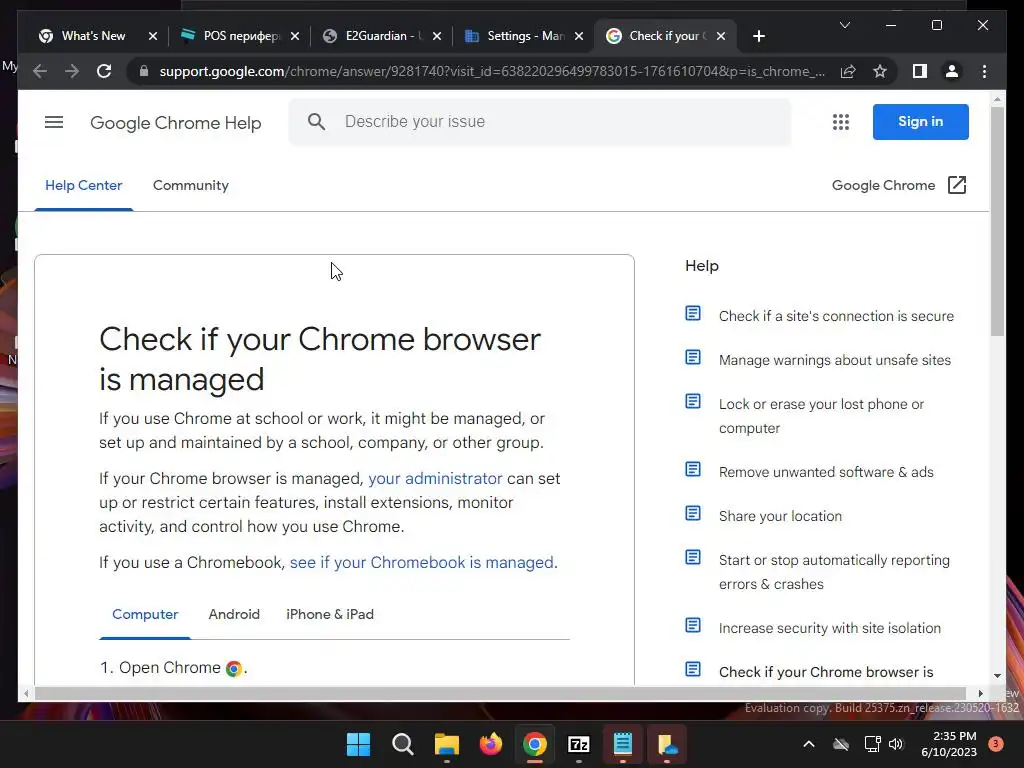Close the E2Guardian tab
Screen dimensions: 1024x768
(437, 36)
